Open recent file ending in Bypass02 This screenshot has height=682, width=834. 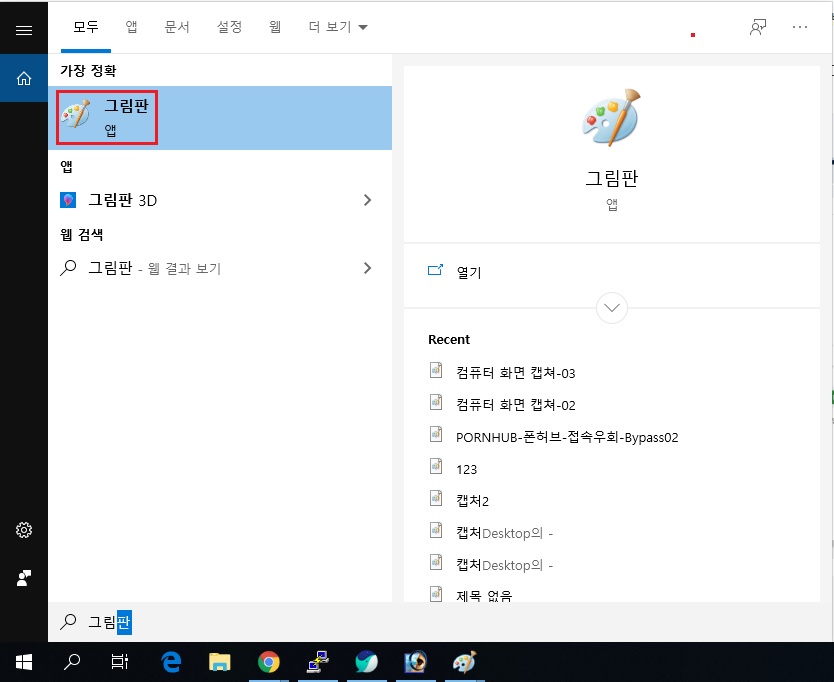click(567, 437)
